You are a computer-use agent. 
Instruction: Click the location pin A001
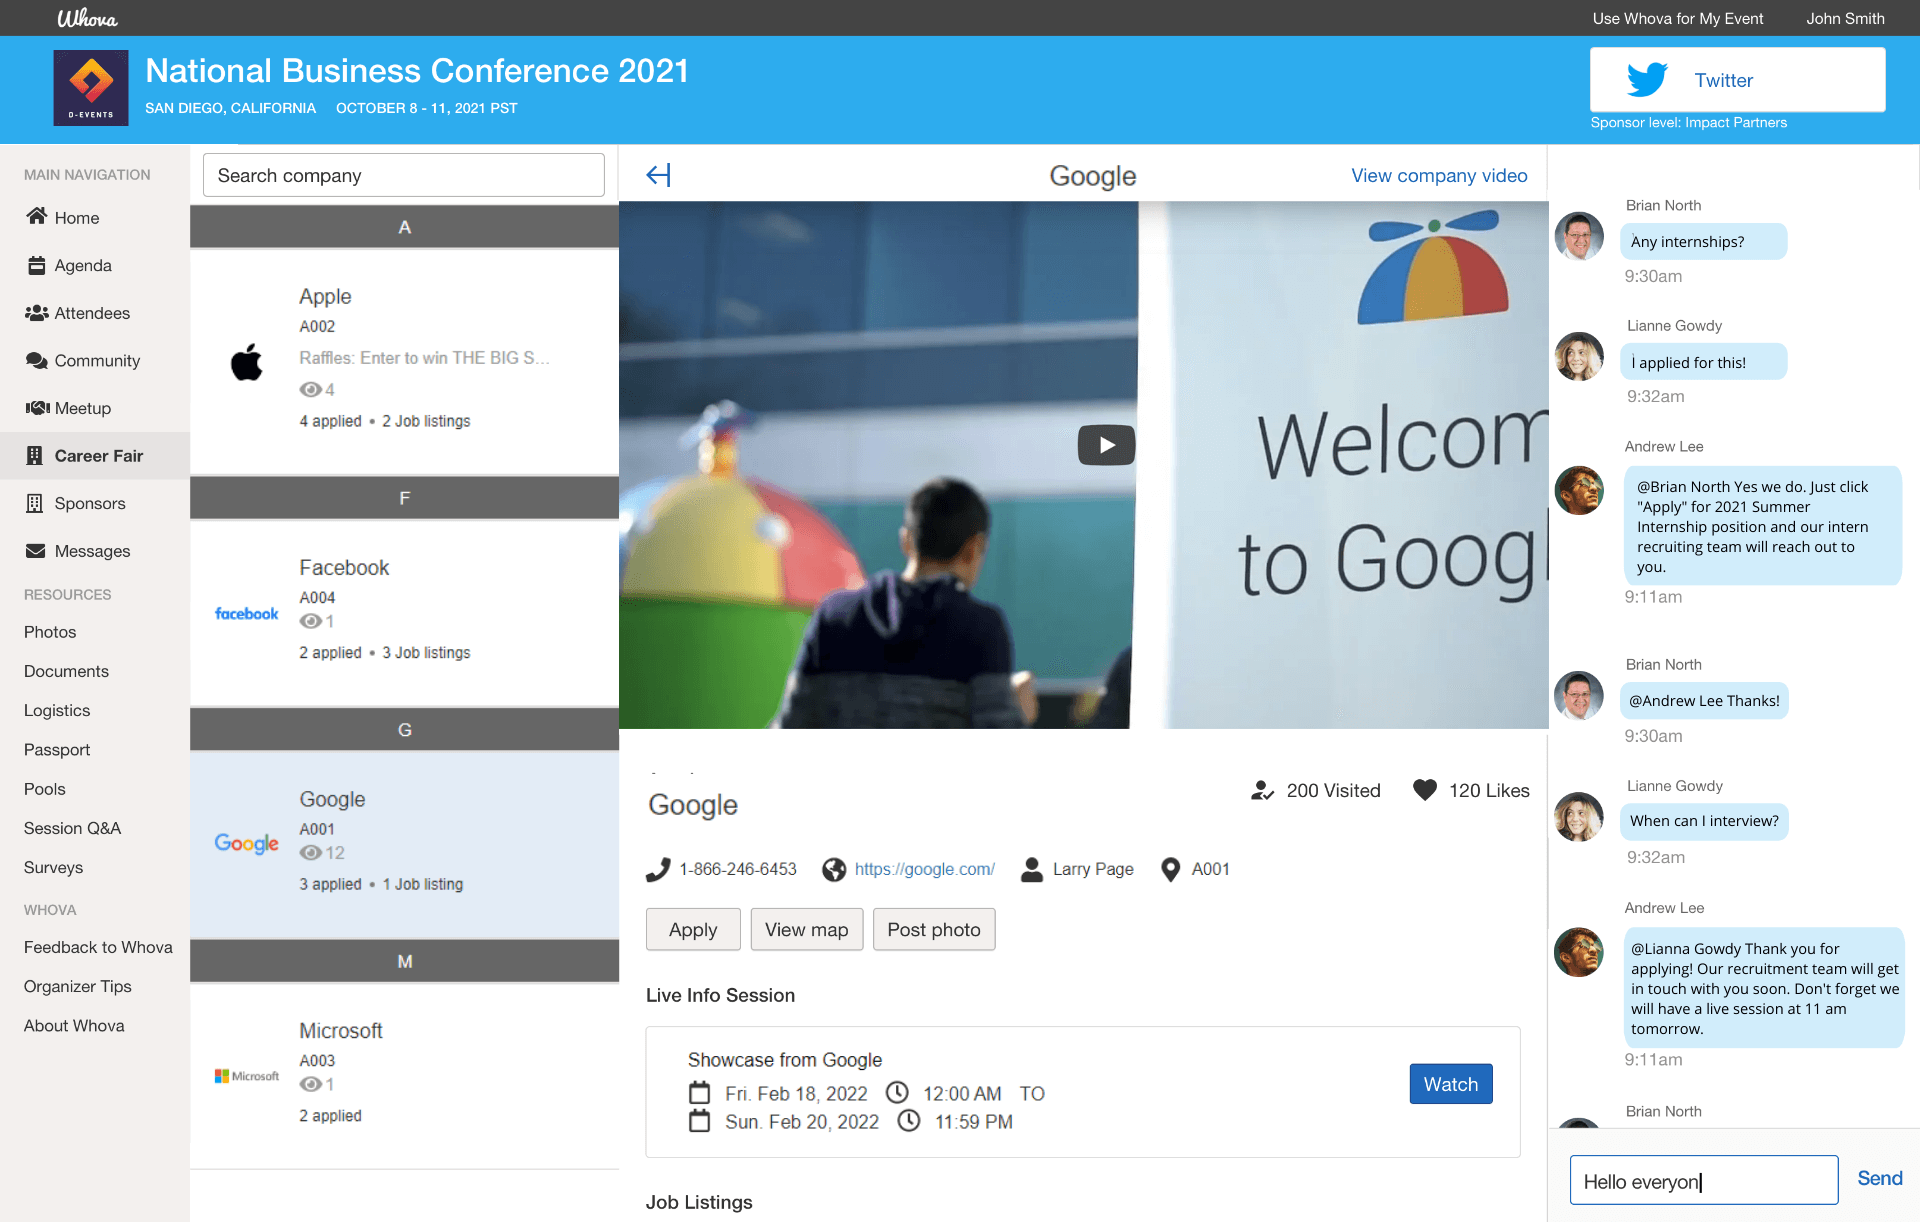(1170, 869)
